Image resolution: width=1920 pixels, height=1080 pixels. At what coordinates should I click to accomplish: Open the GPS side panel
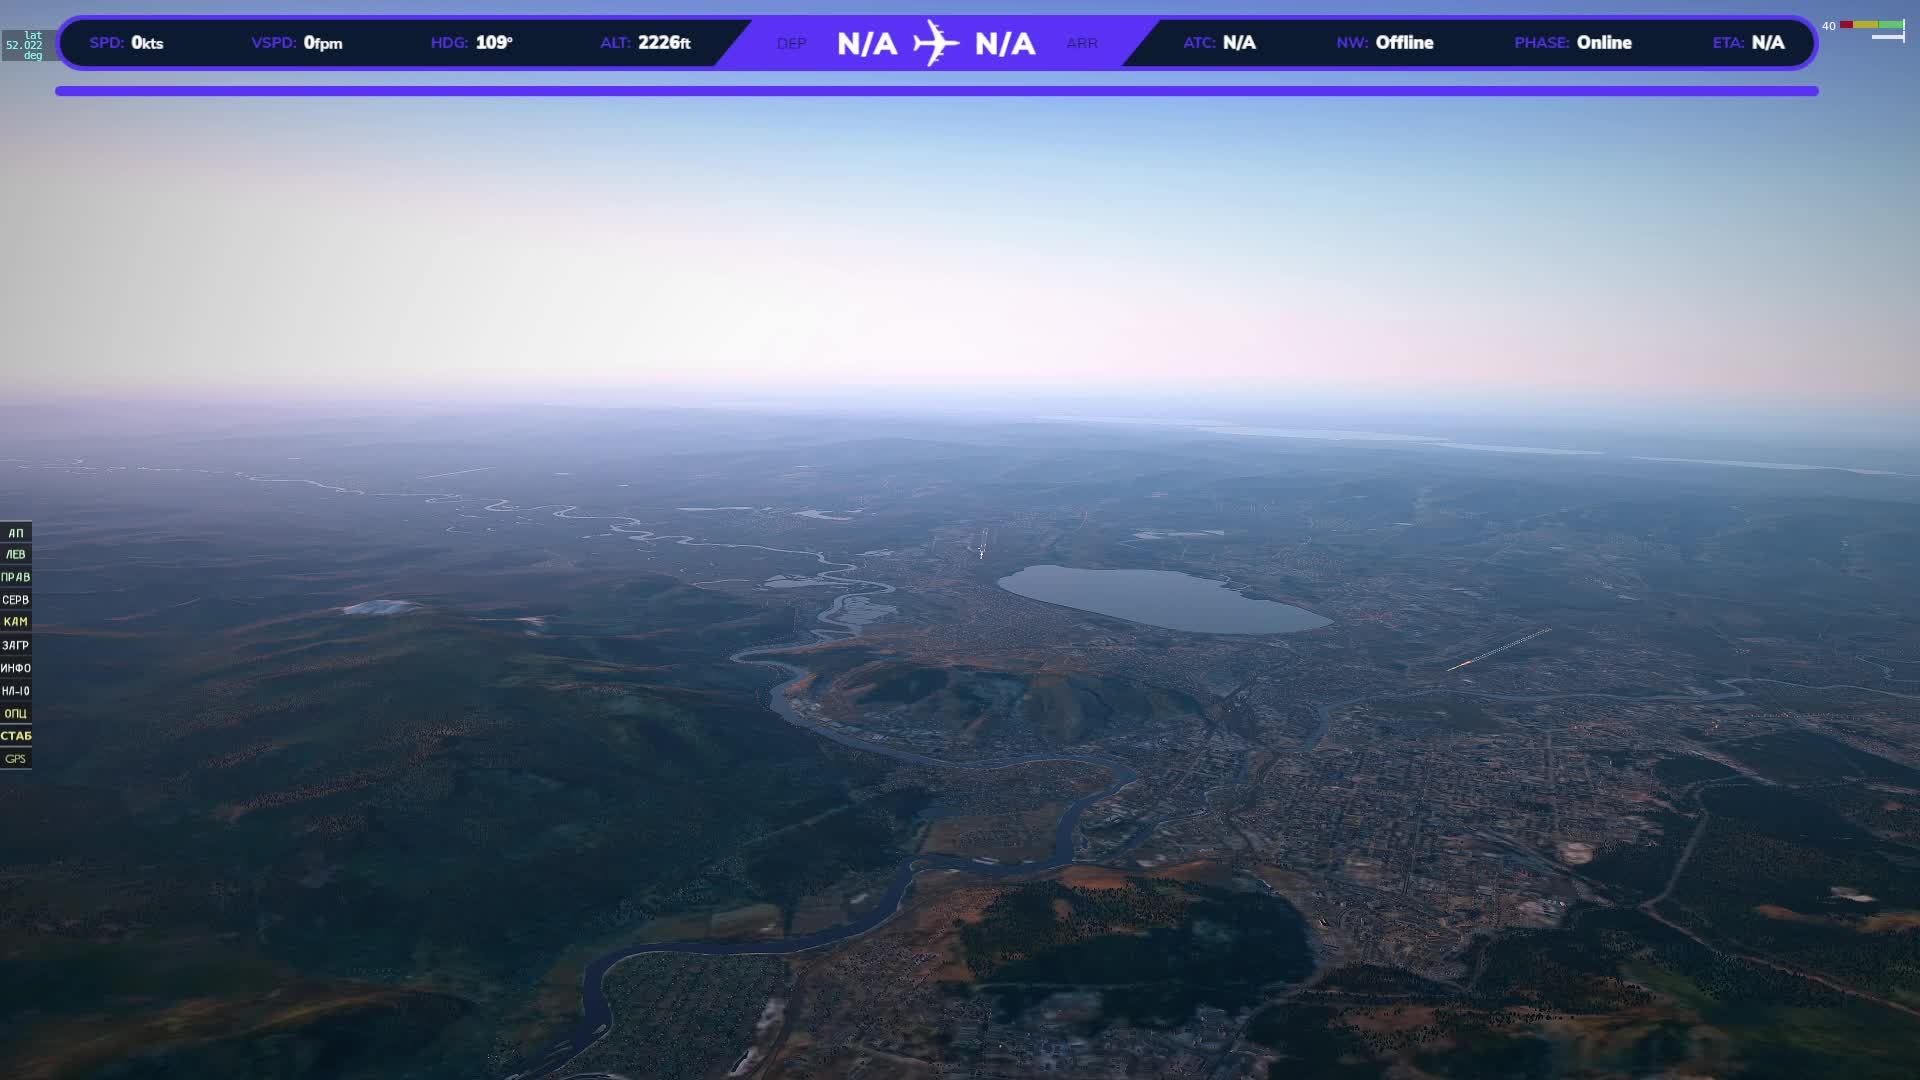tap(15, 759)
